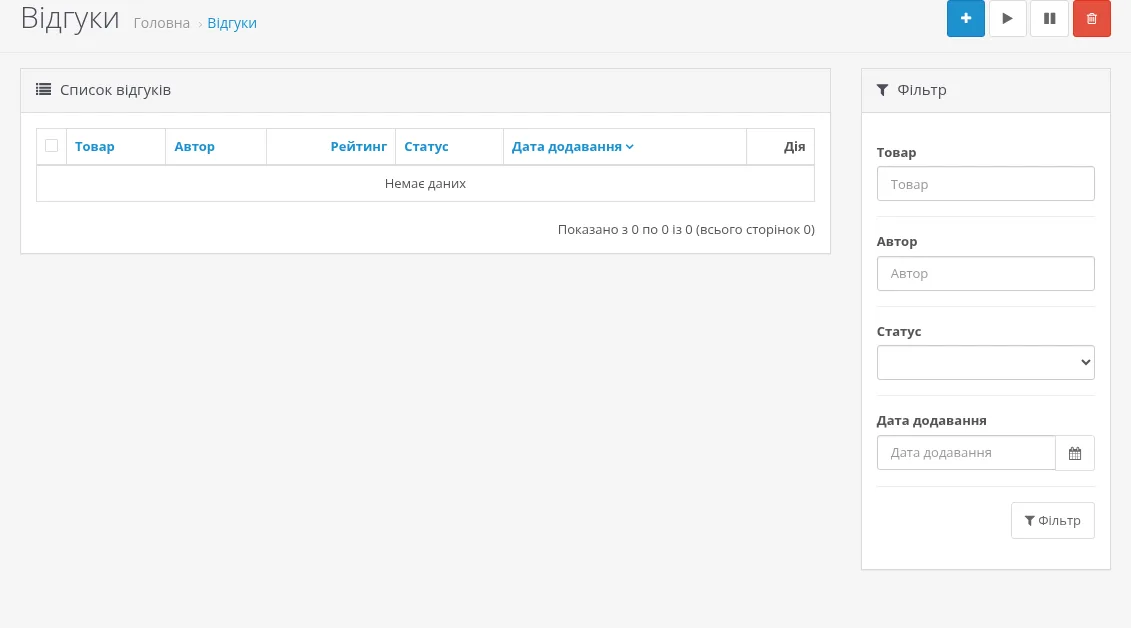Sort table by Автор column
The width and height of the screenshot is (1131, 628).
tap(194, 146)
